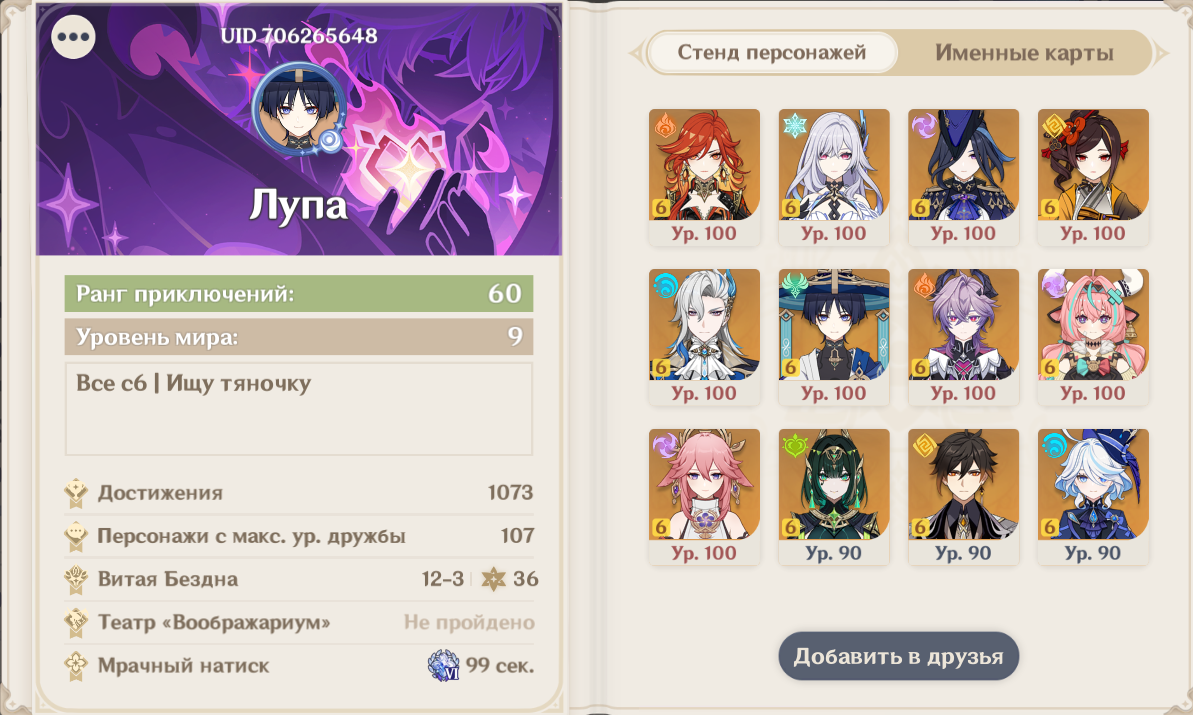Screen dimensions: 1193x715
Task: Click the Ранг приключений green bar
Action: coord(298,294)
